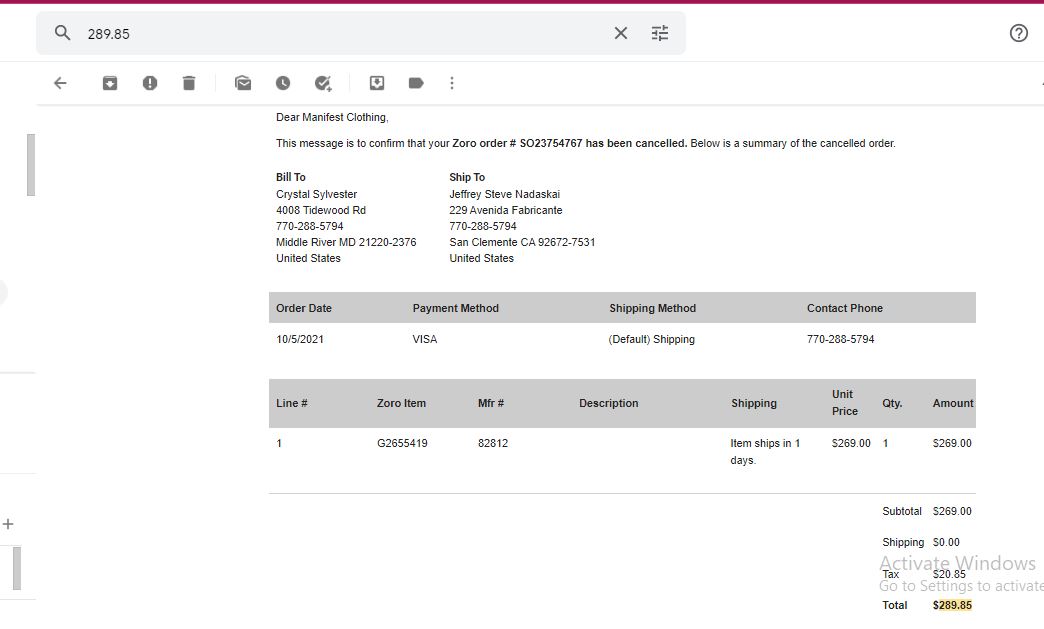Click (Default) Shipping value
Screen dimensions: 1044x629
click(x=652, y=339)
